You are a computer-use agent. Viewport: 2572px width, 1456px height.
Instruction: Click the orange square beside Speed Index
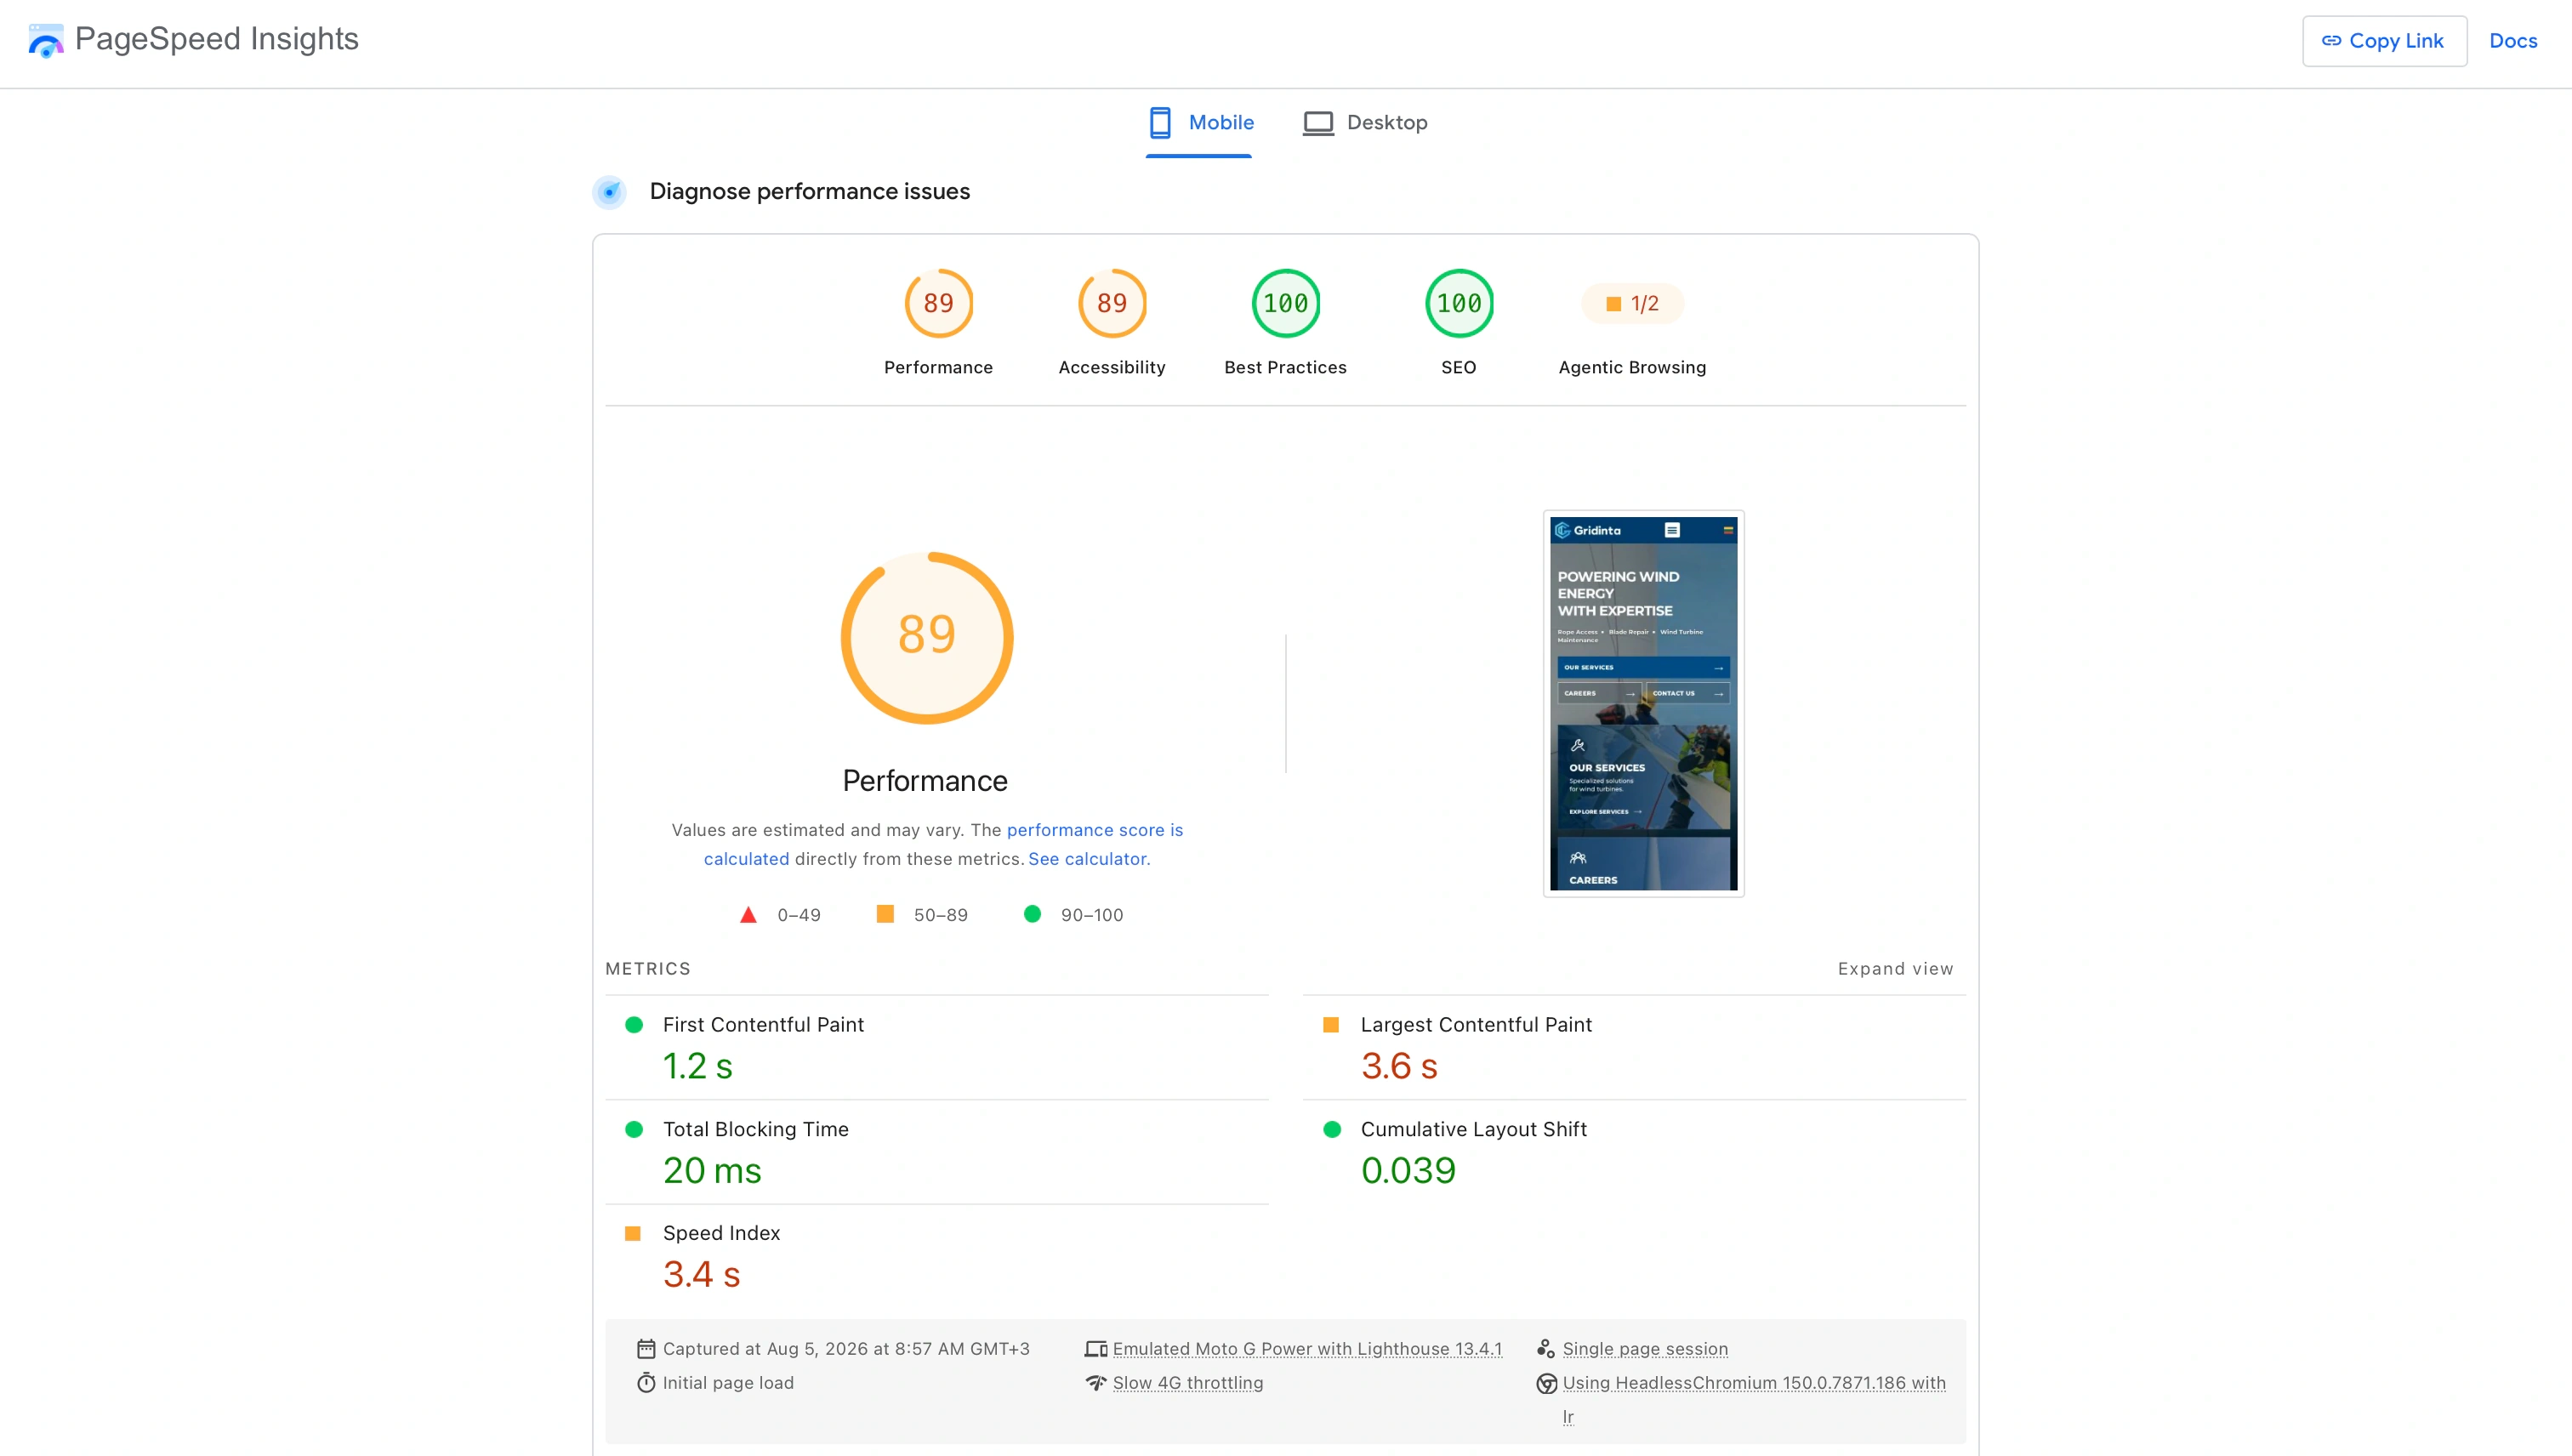(x=633, y=1234)
